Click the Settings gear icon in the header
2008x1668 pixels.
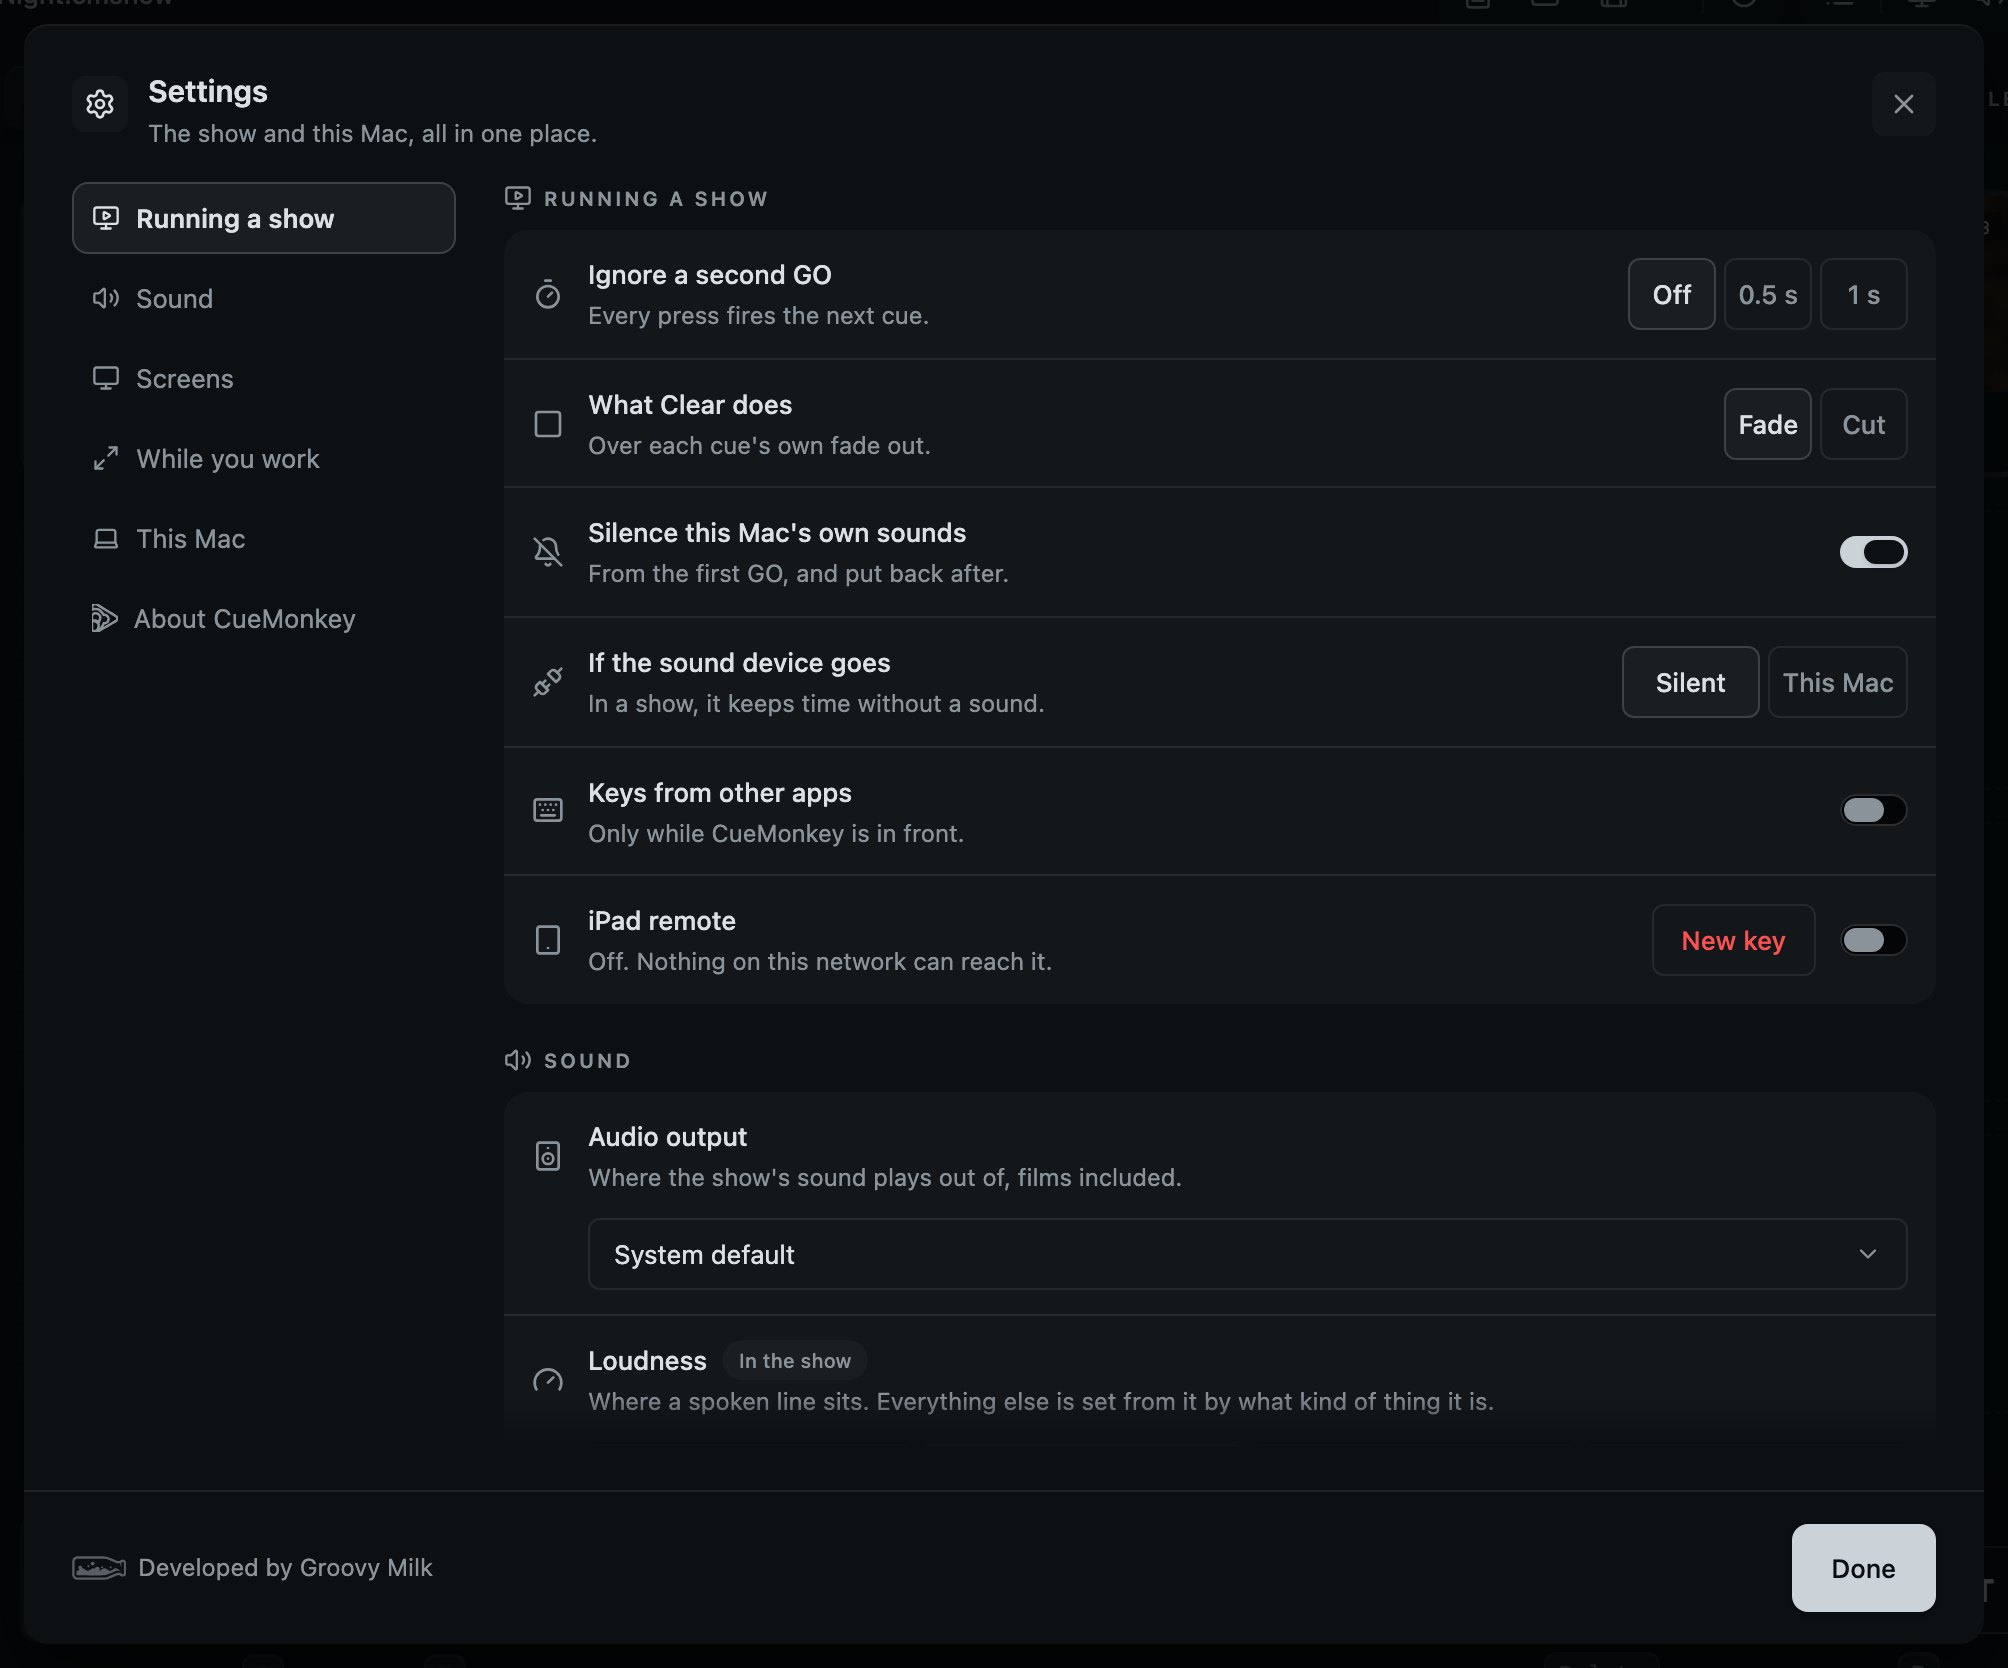tap(100, 104)
